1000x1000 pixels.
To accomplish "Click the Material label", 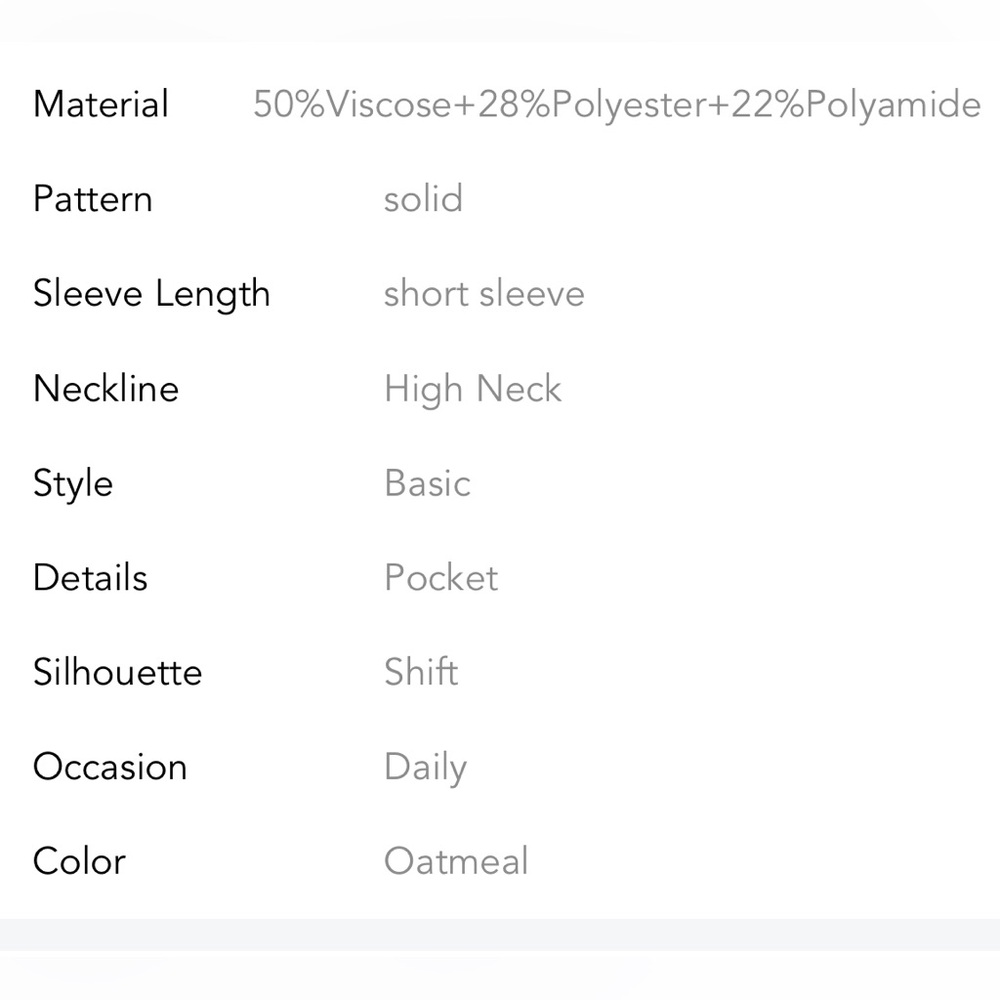I will tap(101, 104).
